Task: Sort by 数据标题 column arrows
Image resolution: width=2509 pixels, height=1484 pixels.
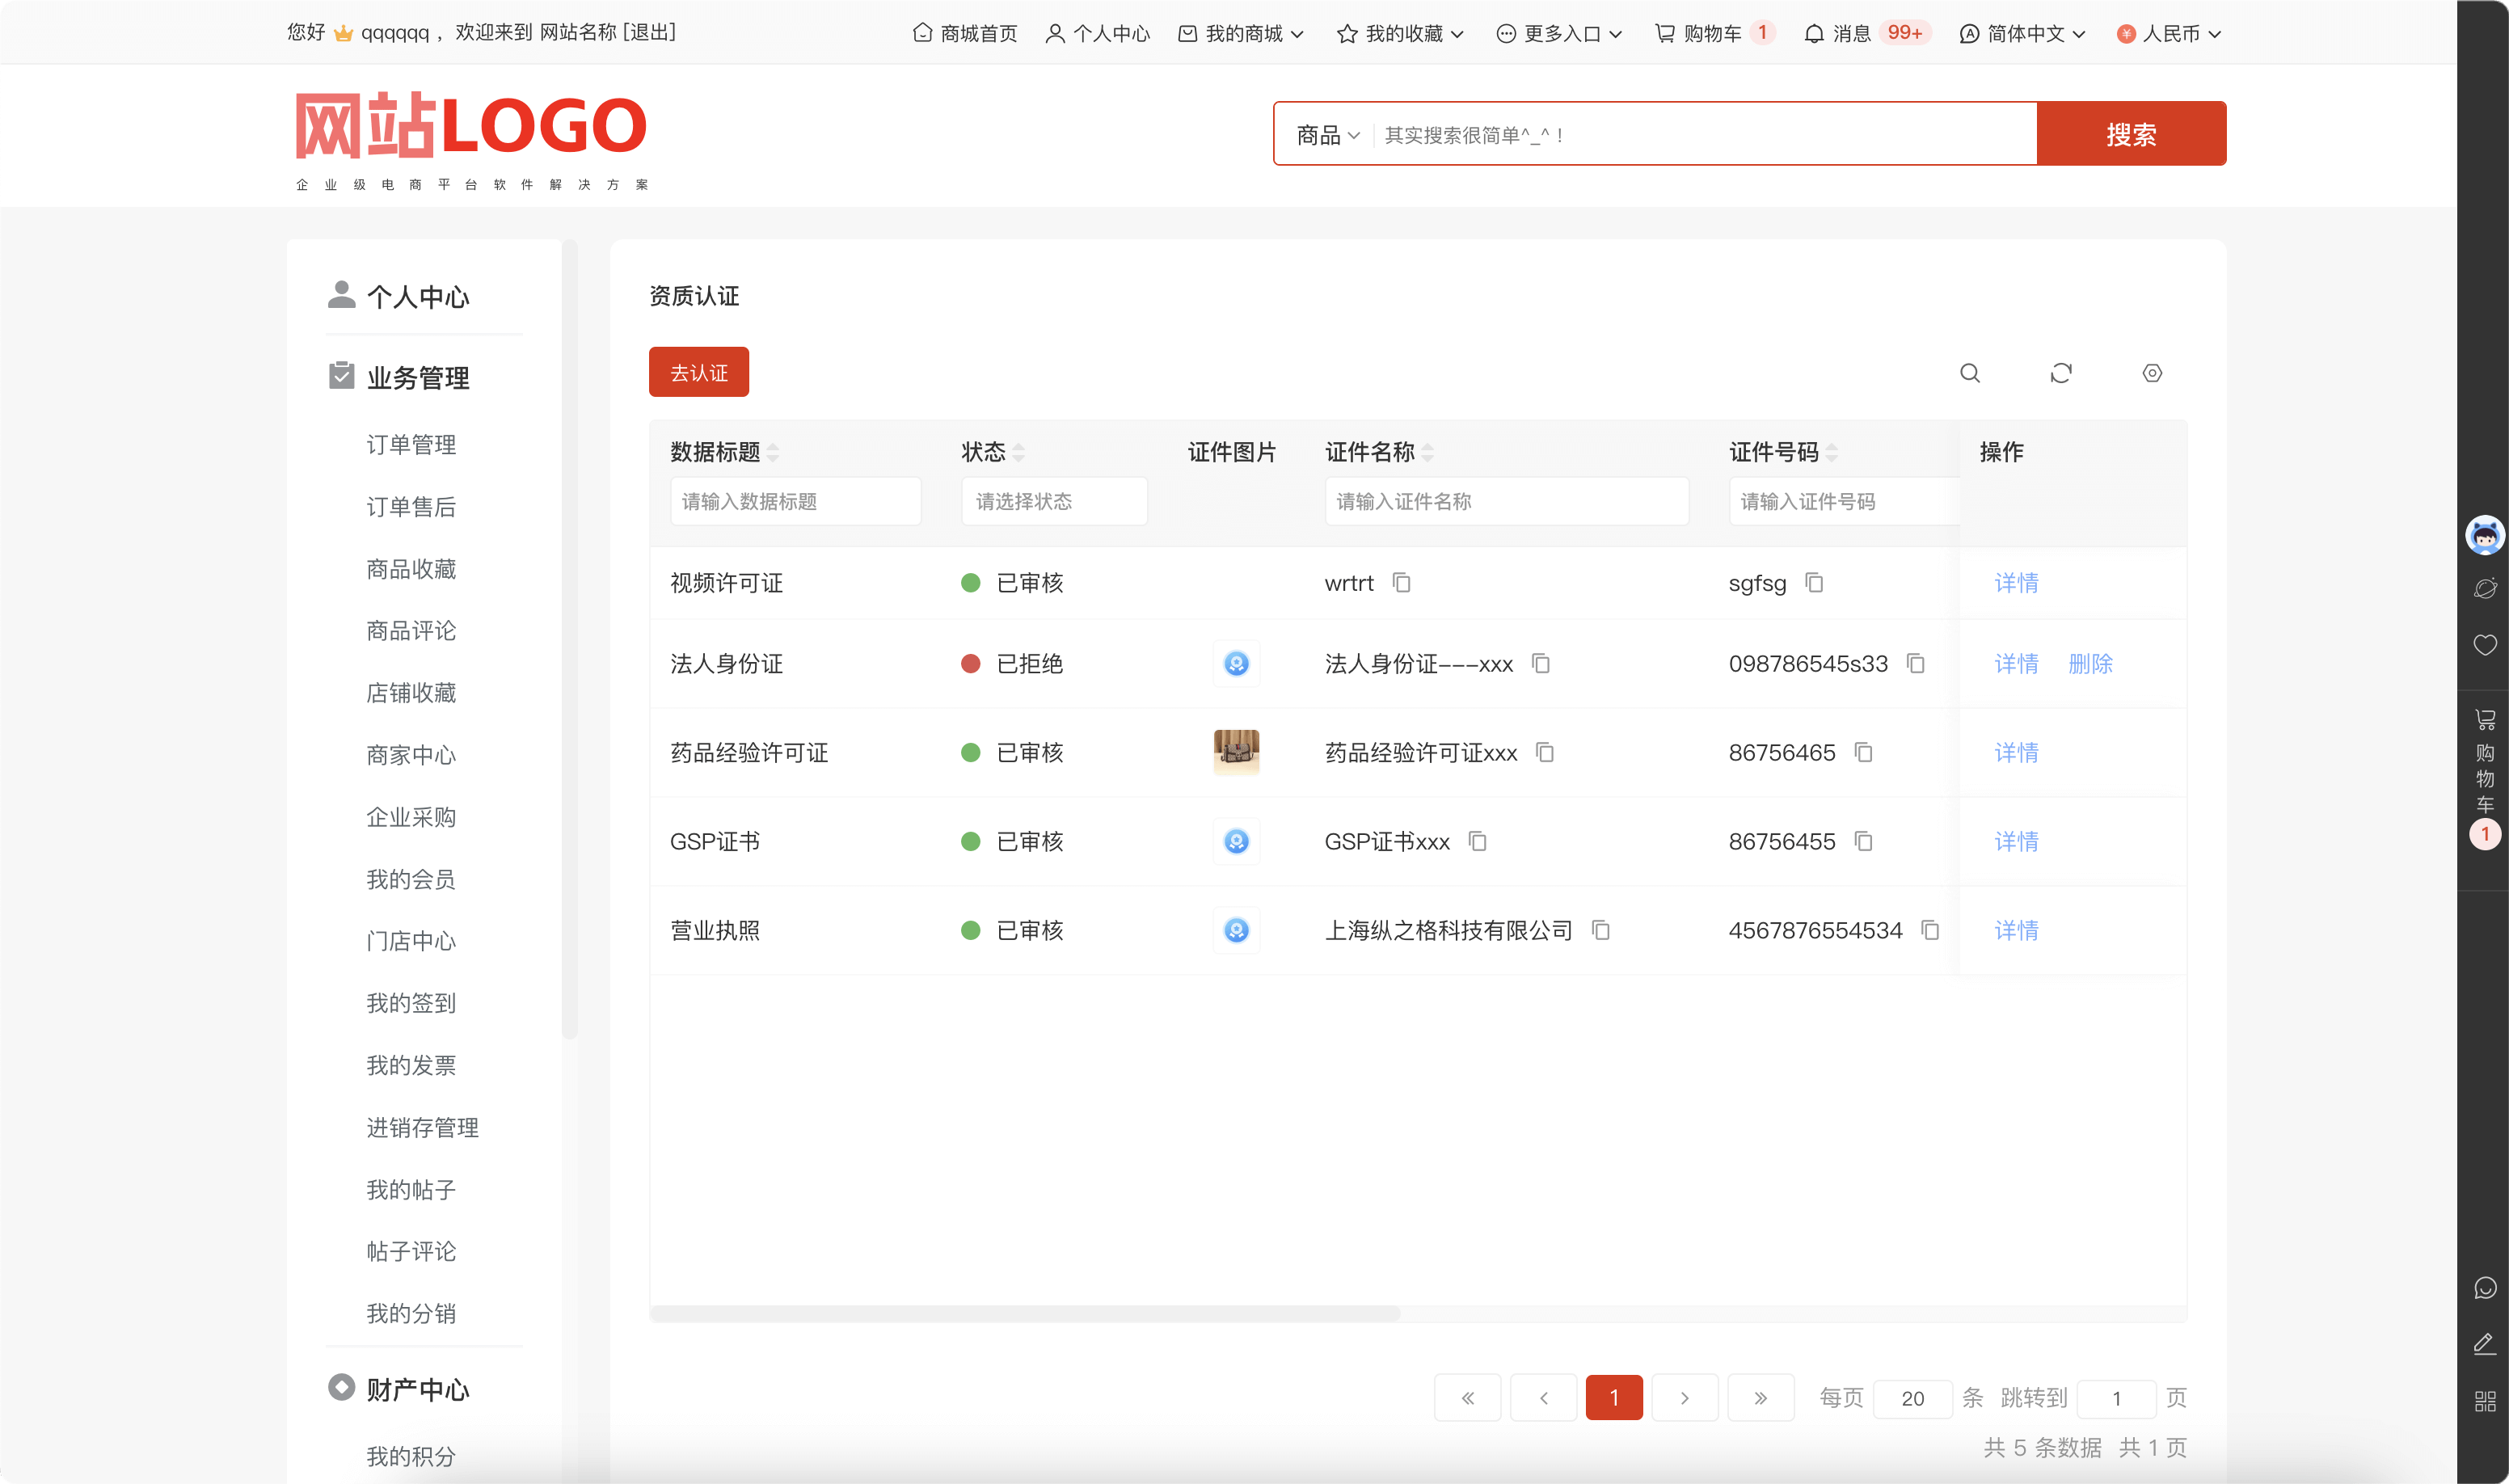Action: click(773, 453)
